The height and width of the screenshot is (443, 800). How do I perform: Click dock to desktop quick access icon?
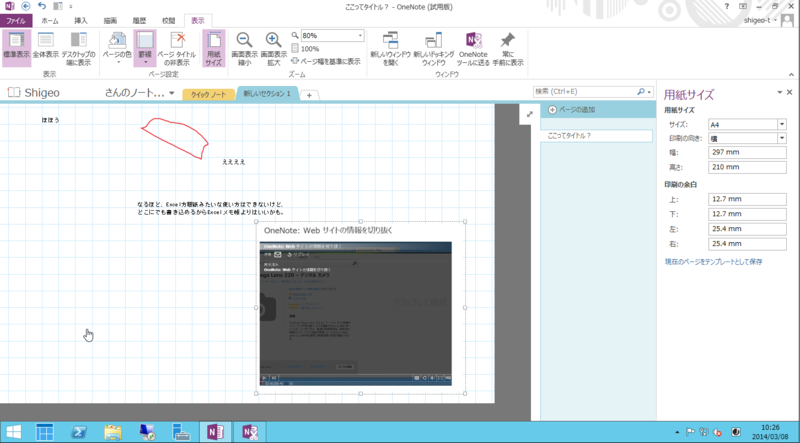(x=58, y=7)
